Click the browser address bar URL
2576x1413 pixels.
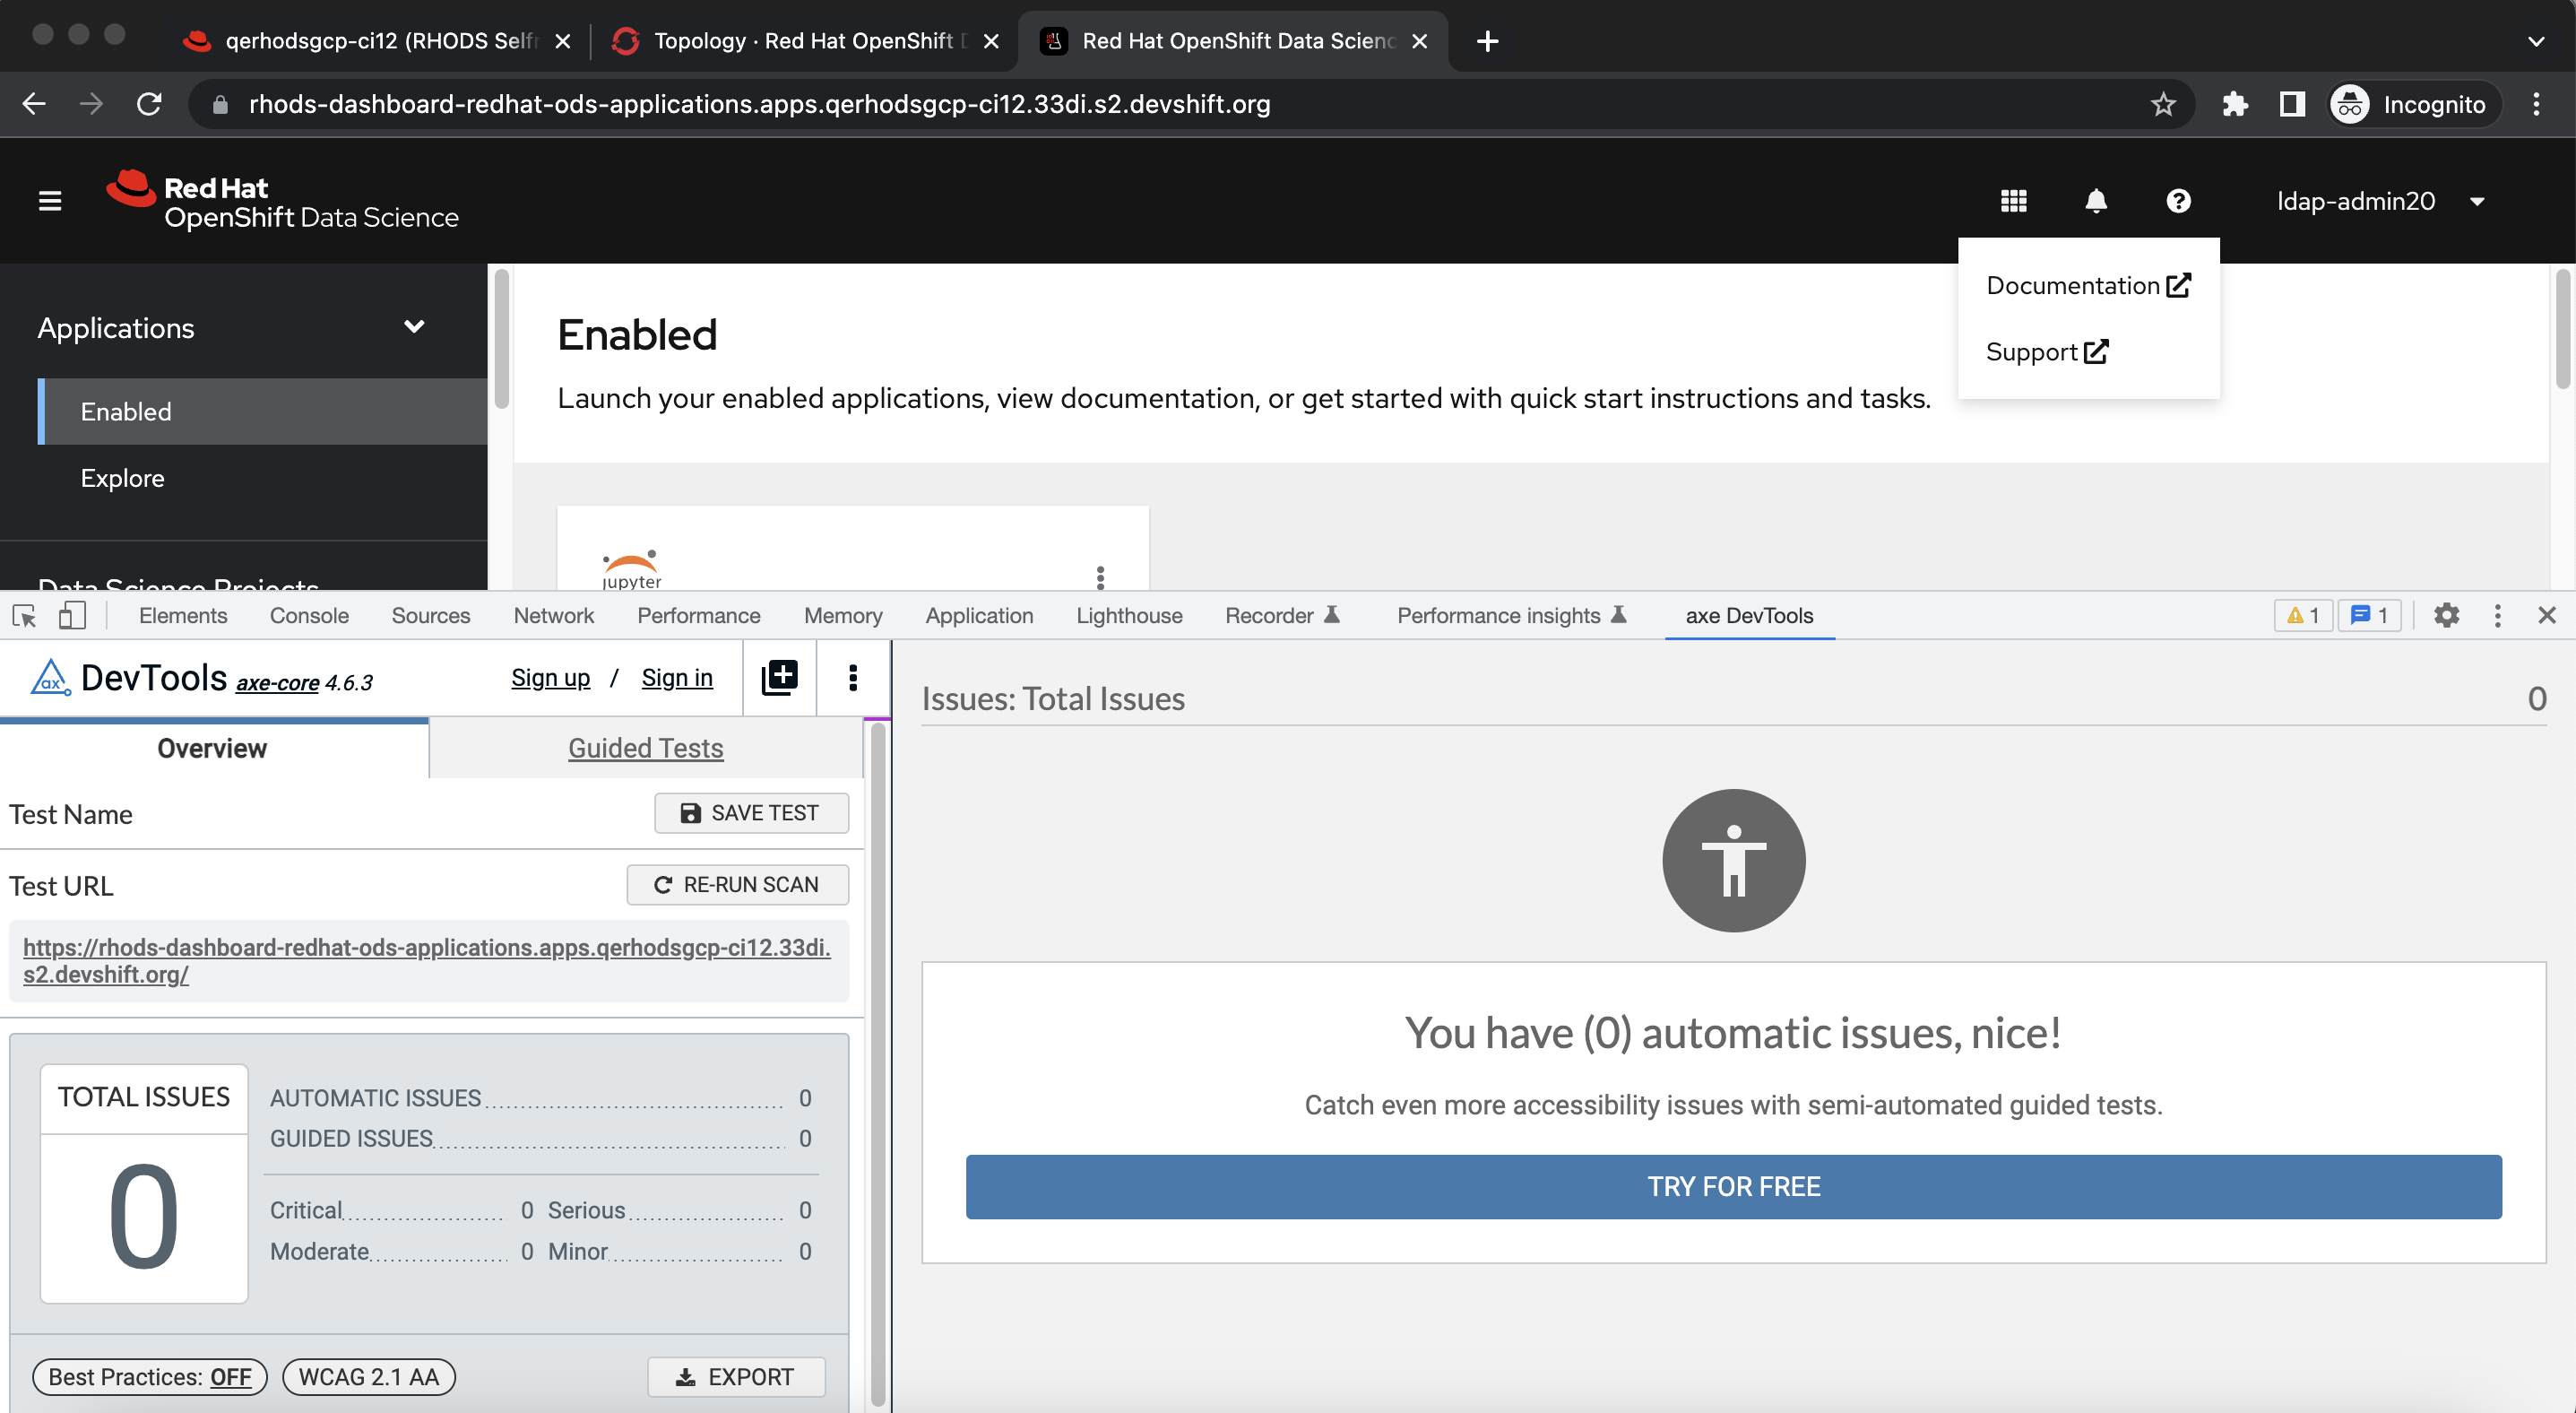pos(758,104)
